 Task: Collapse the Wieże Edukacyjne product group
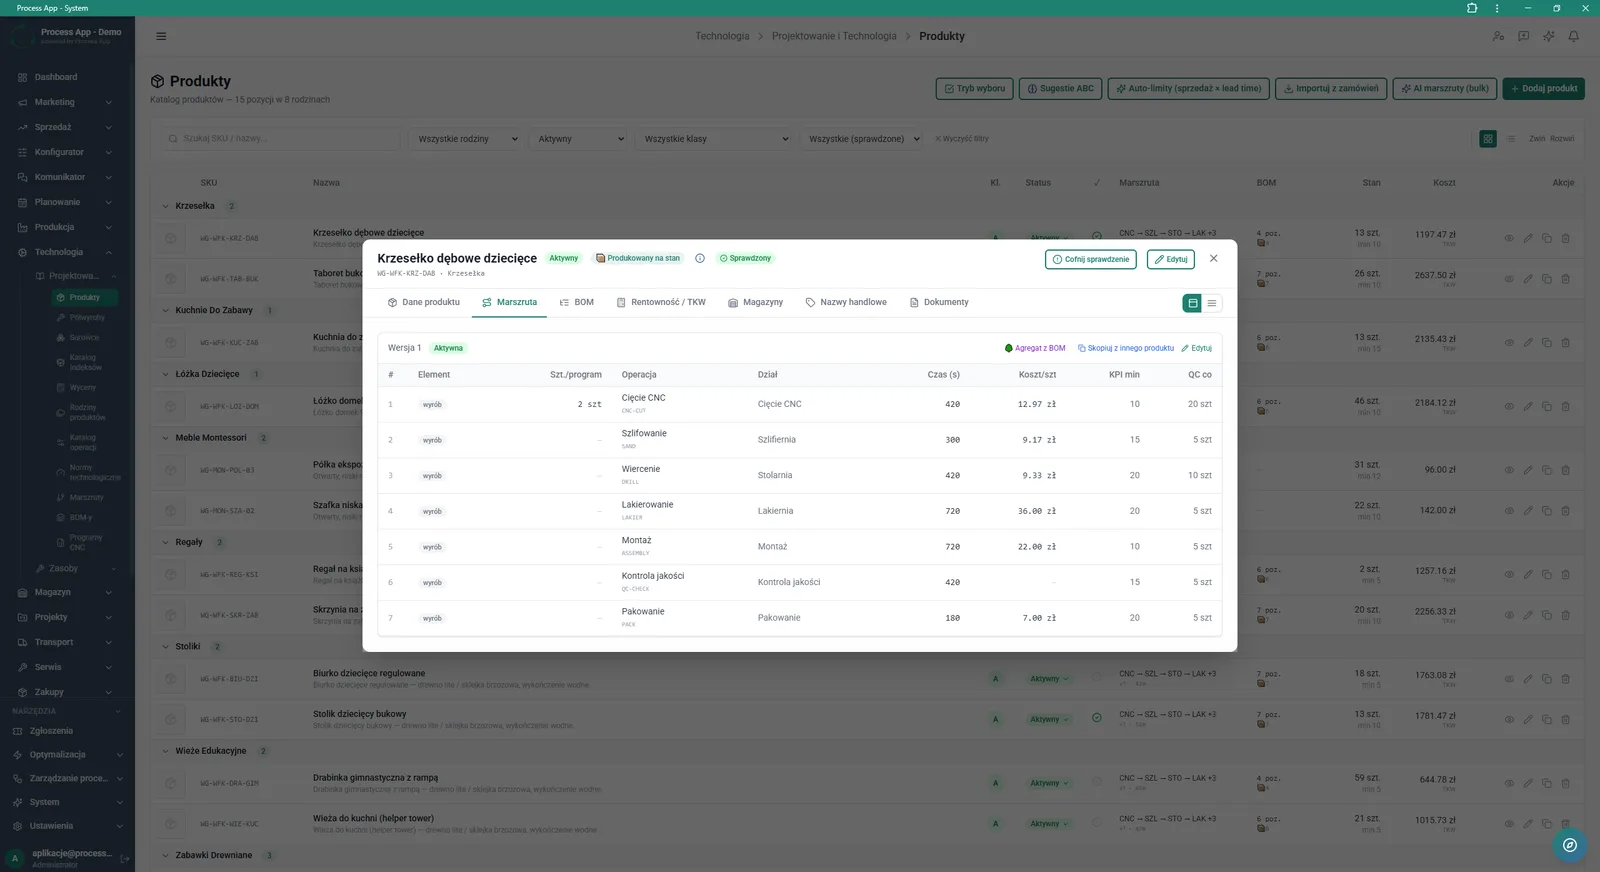(166, 751)
